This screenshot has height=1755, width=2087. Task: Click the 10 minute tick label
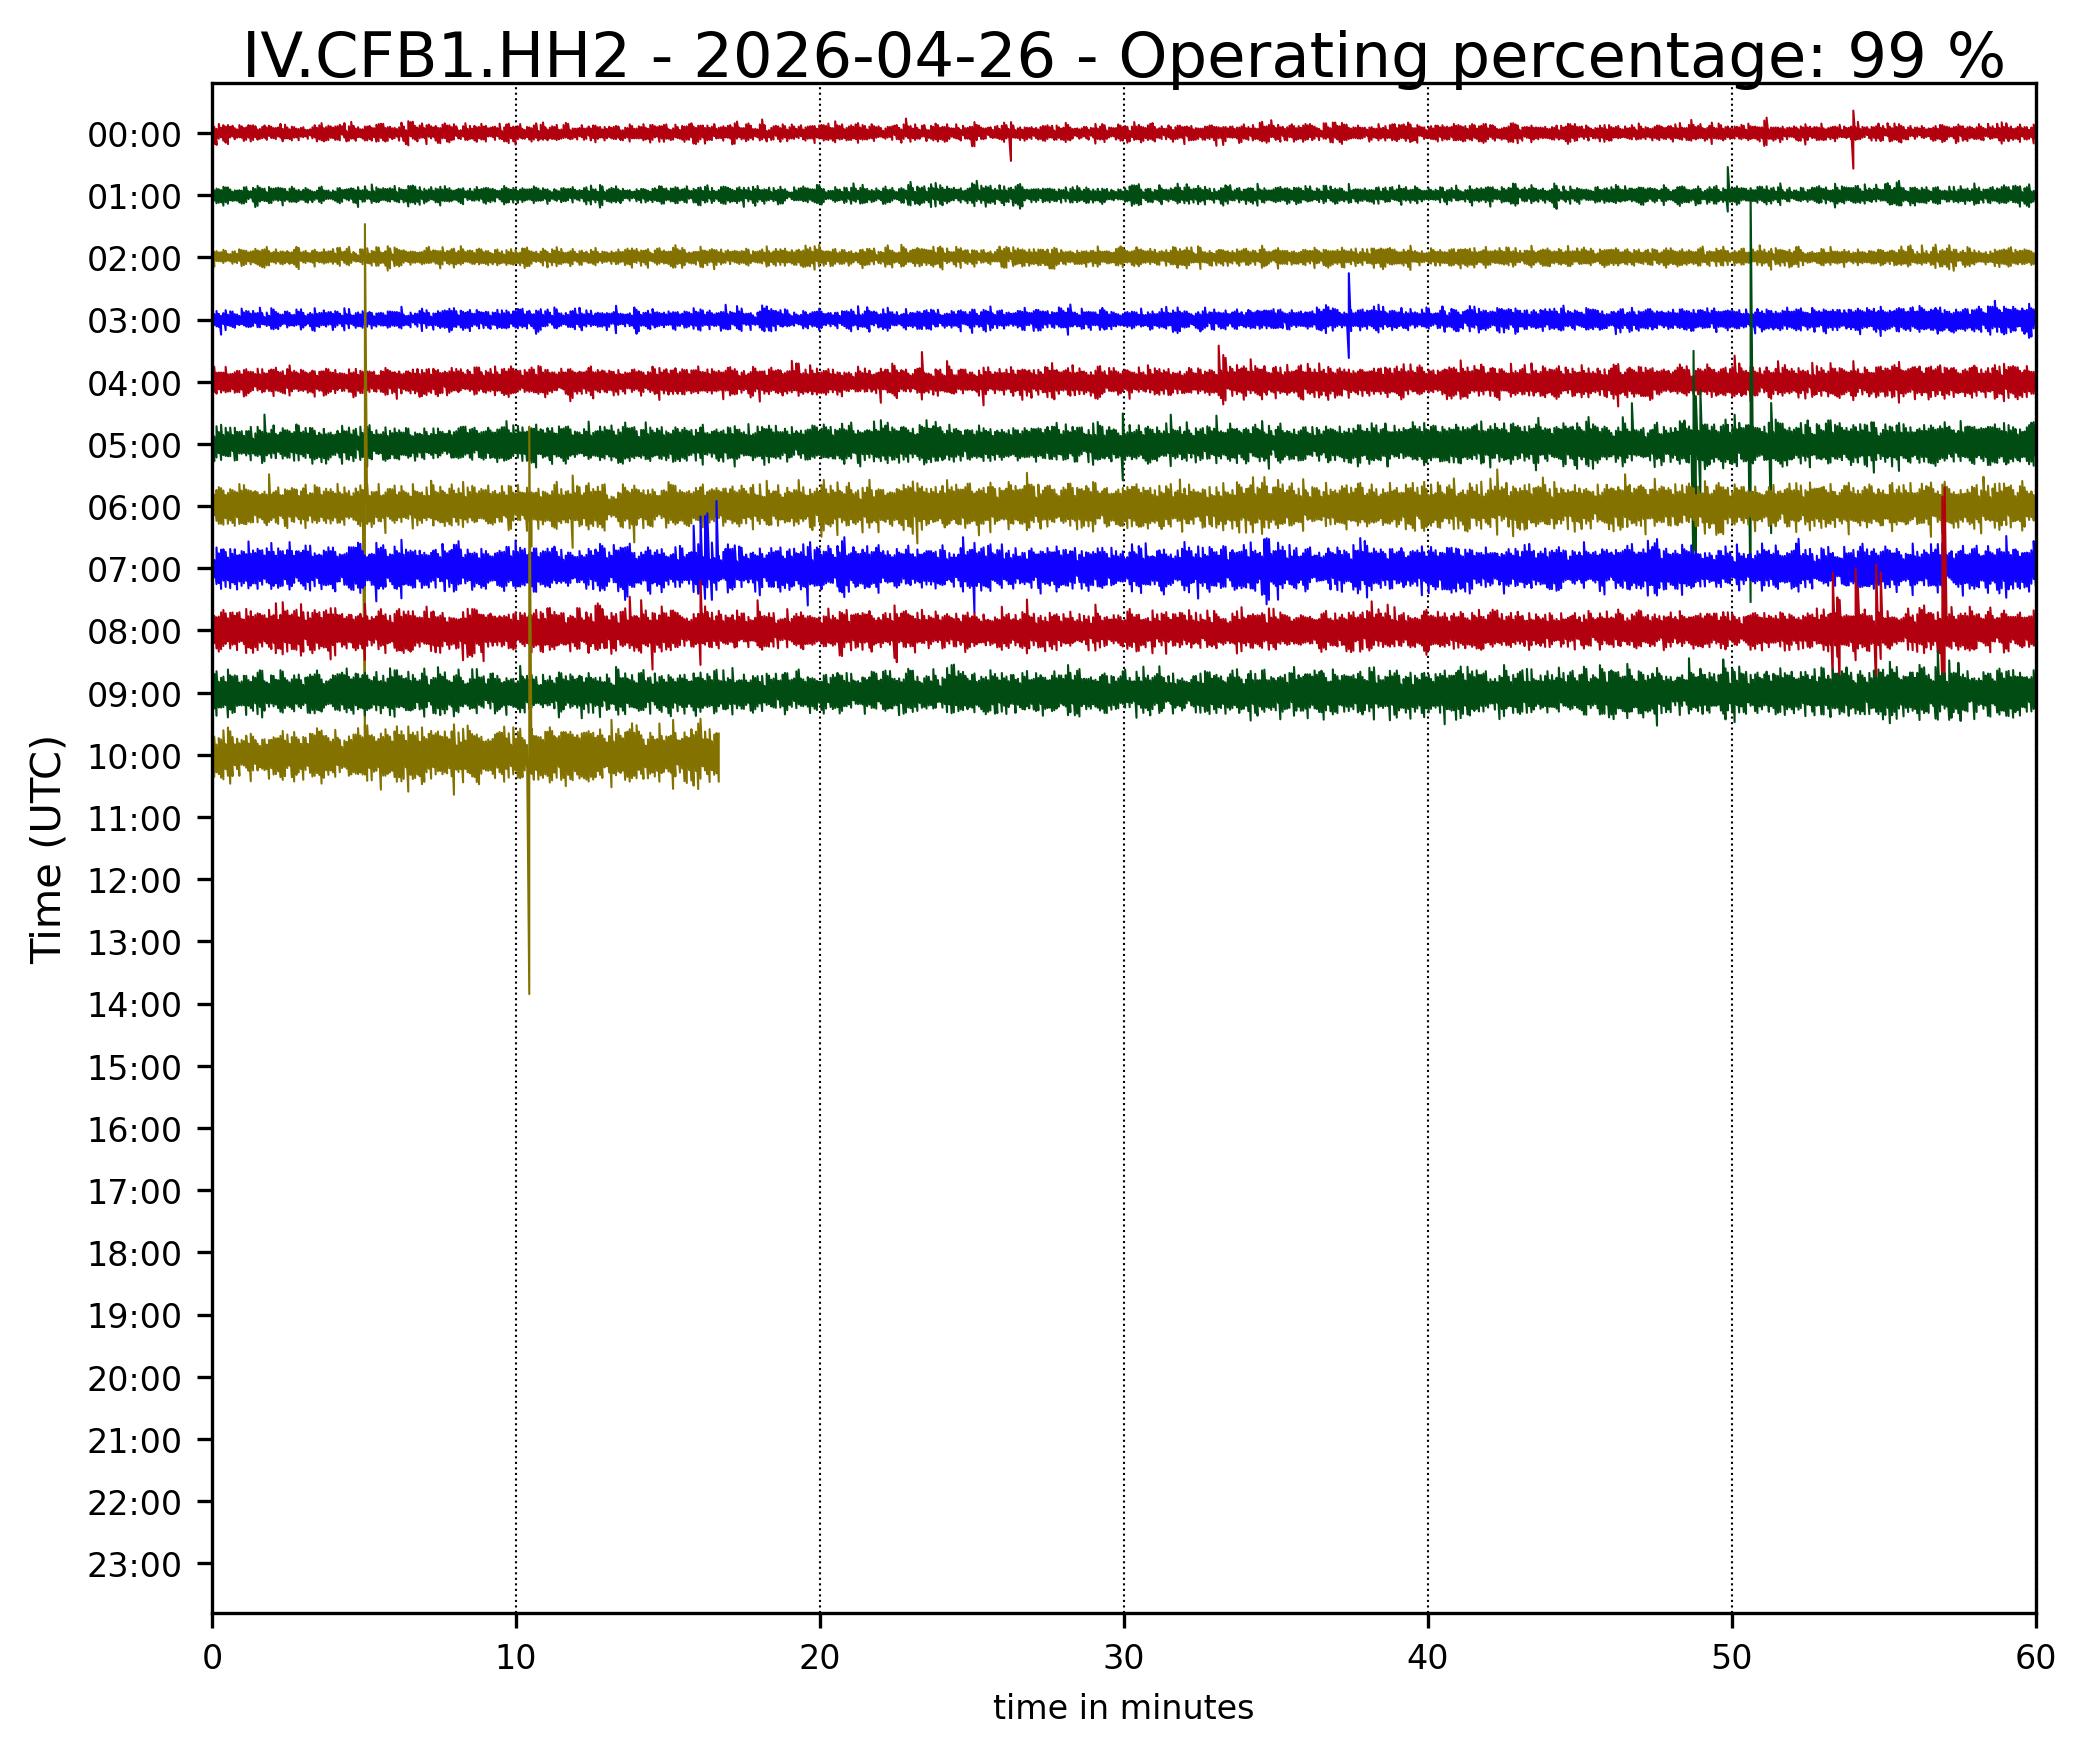coord(515,1659)
